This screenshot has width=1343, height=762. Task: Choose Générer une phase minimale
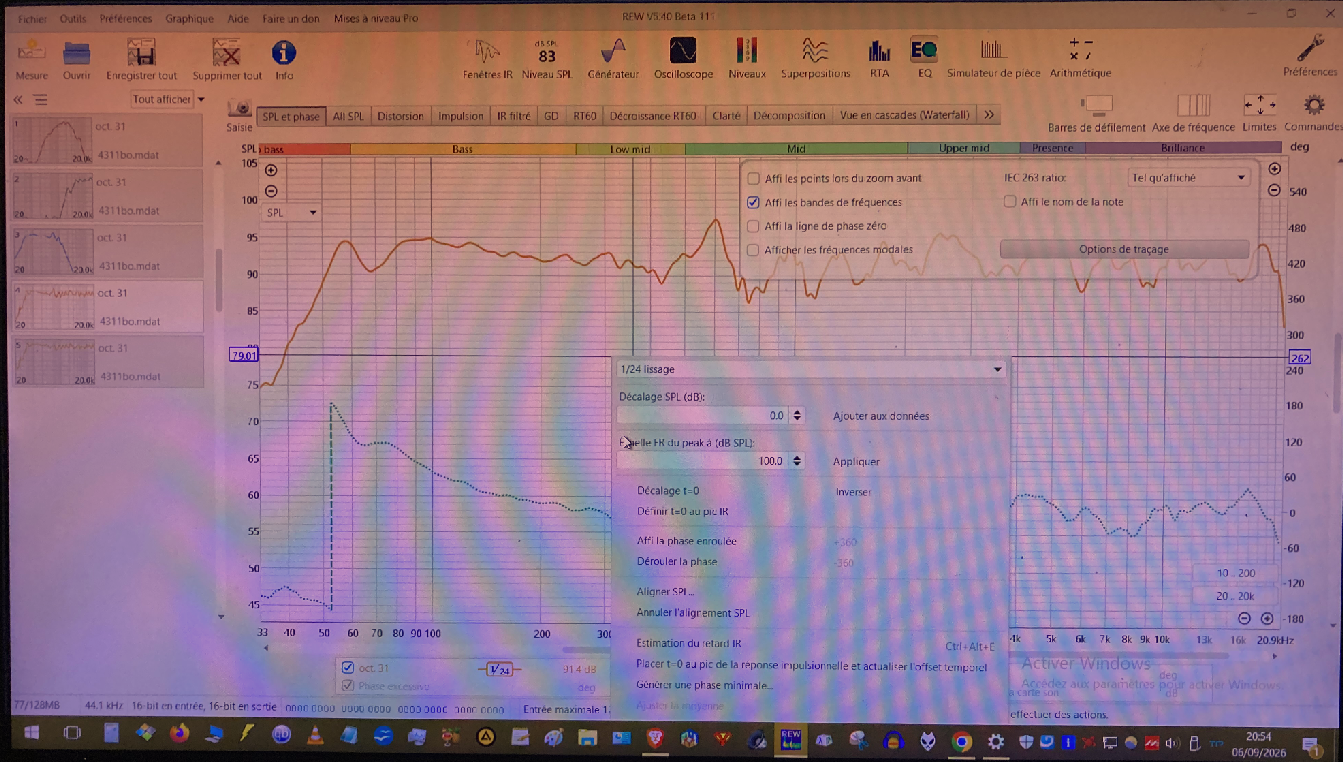point(704,685)
